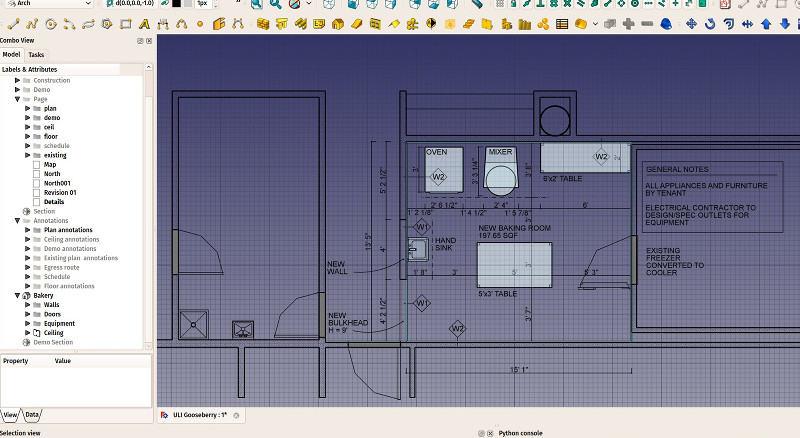Open the draw style dropdown arrow

pos(309,4)
